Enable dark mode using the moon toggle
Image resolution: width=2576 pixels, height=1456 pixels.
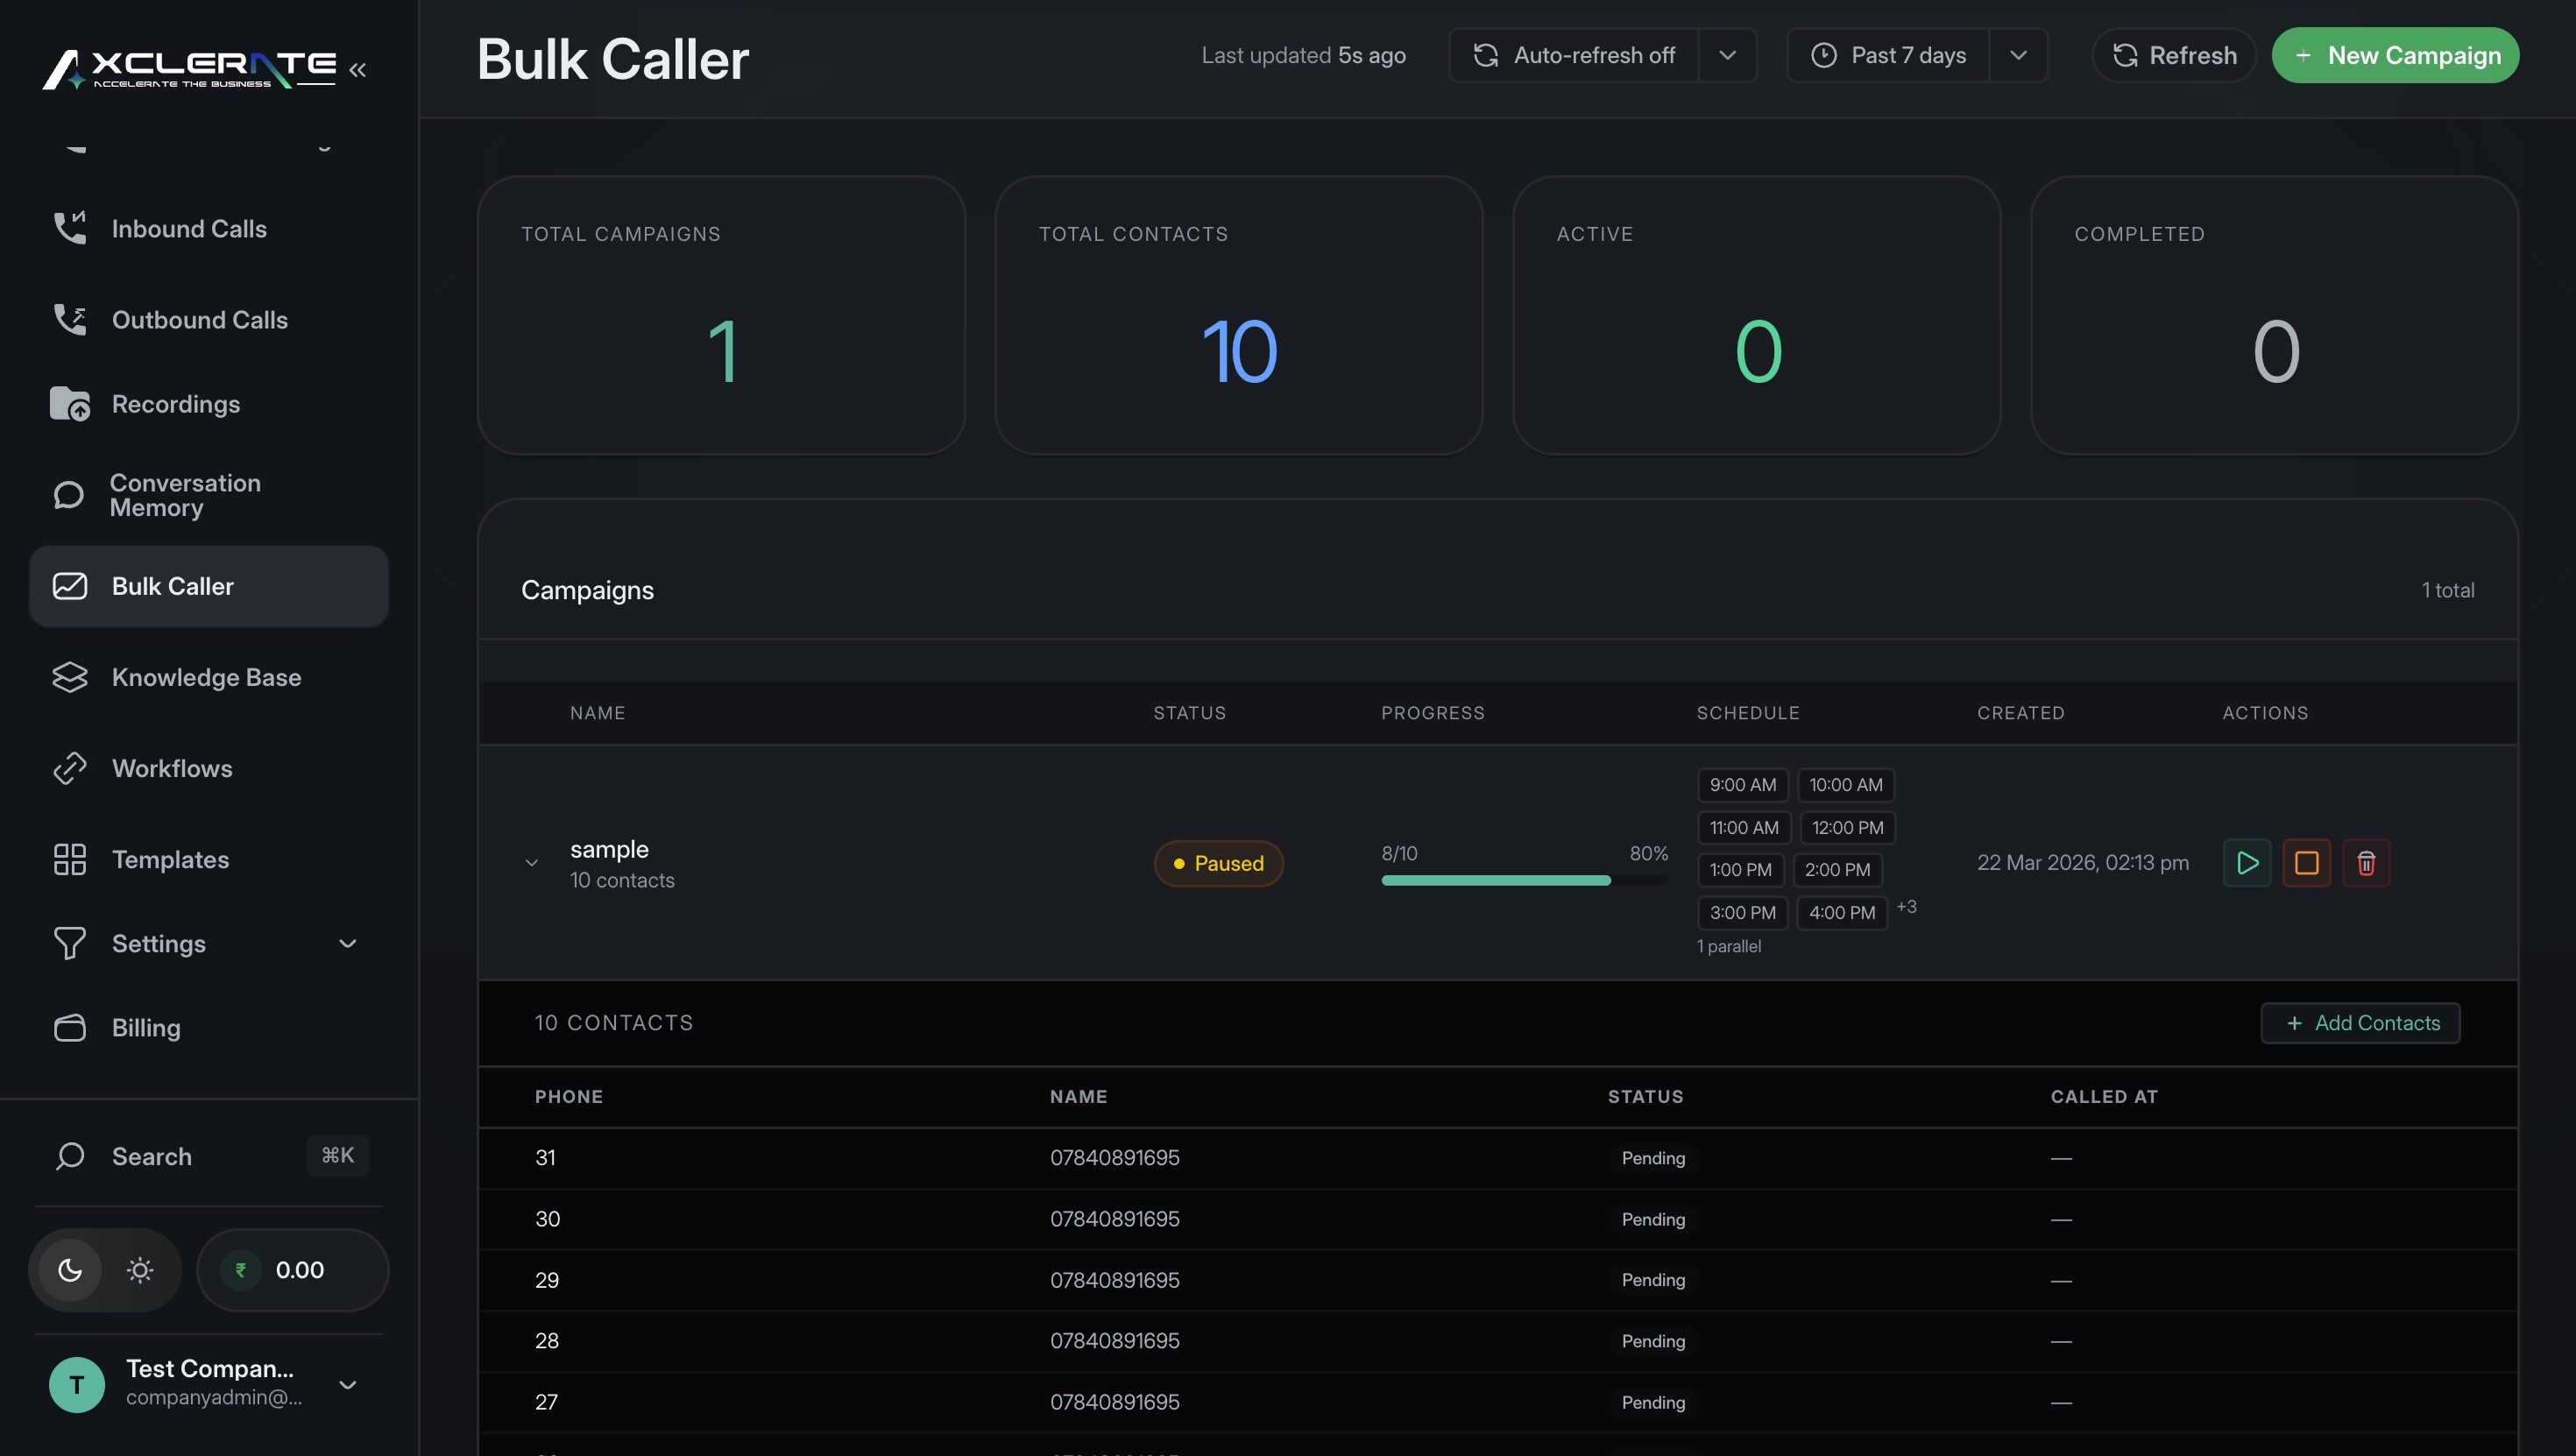69,1270
